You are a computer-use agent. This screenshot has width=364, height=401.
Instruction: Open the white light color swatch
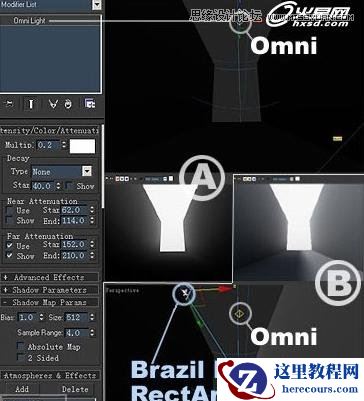pyautogui.click(x=82, y=146)
